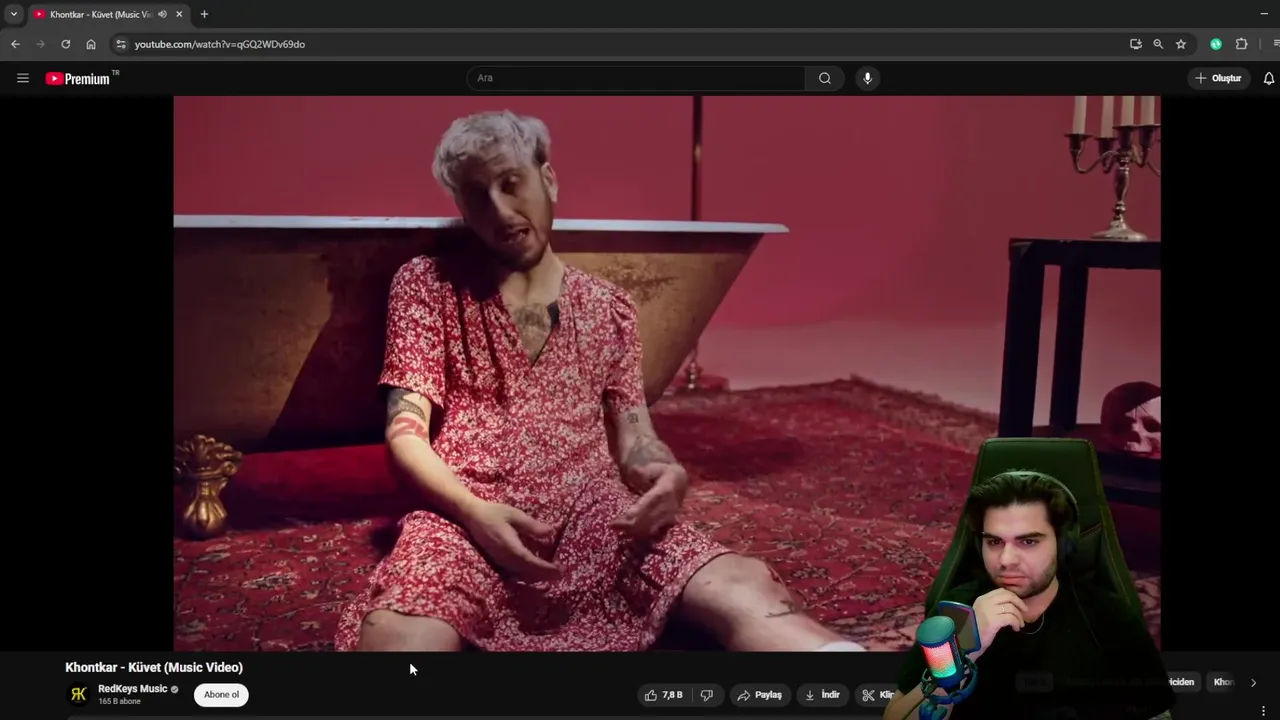
Task: Focus the Ara search field
Action: (x=636, y=78)
